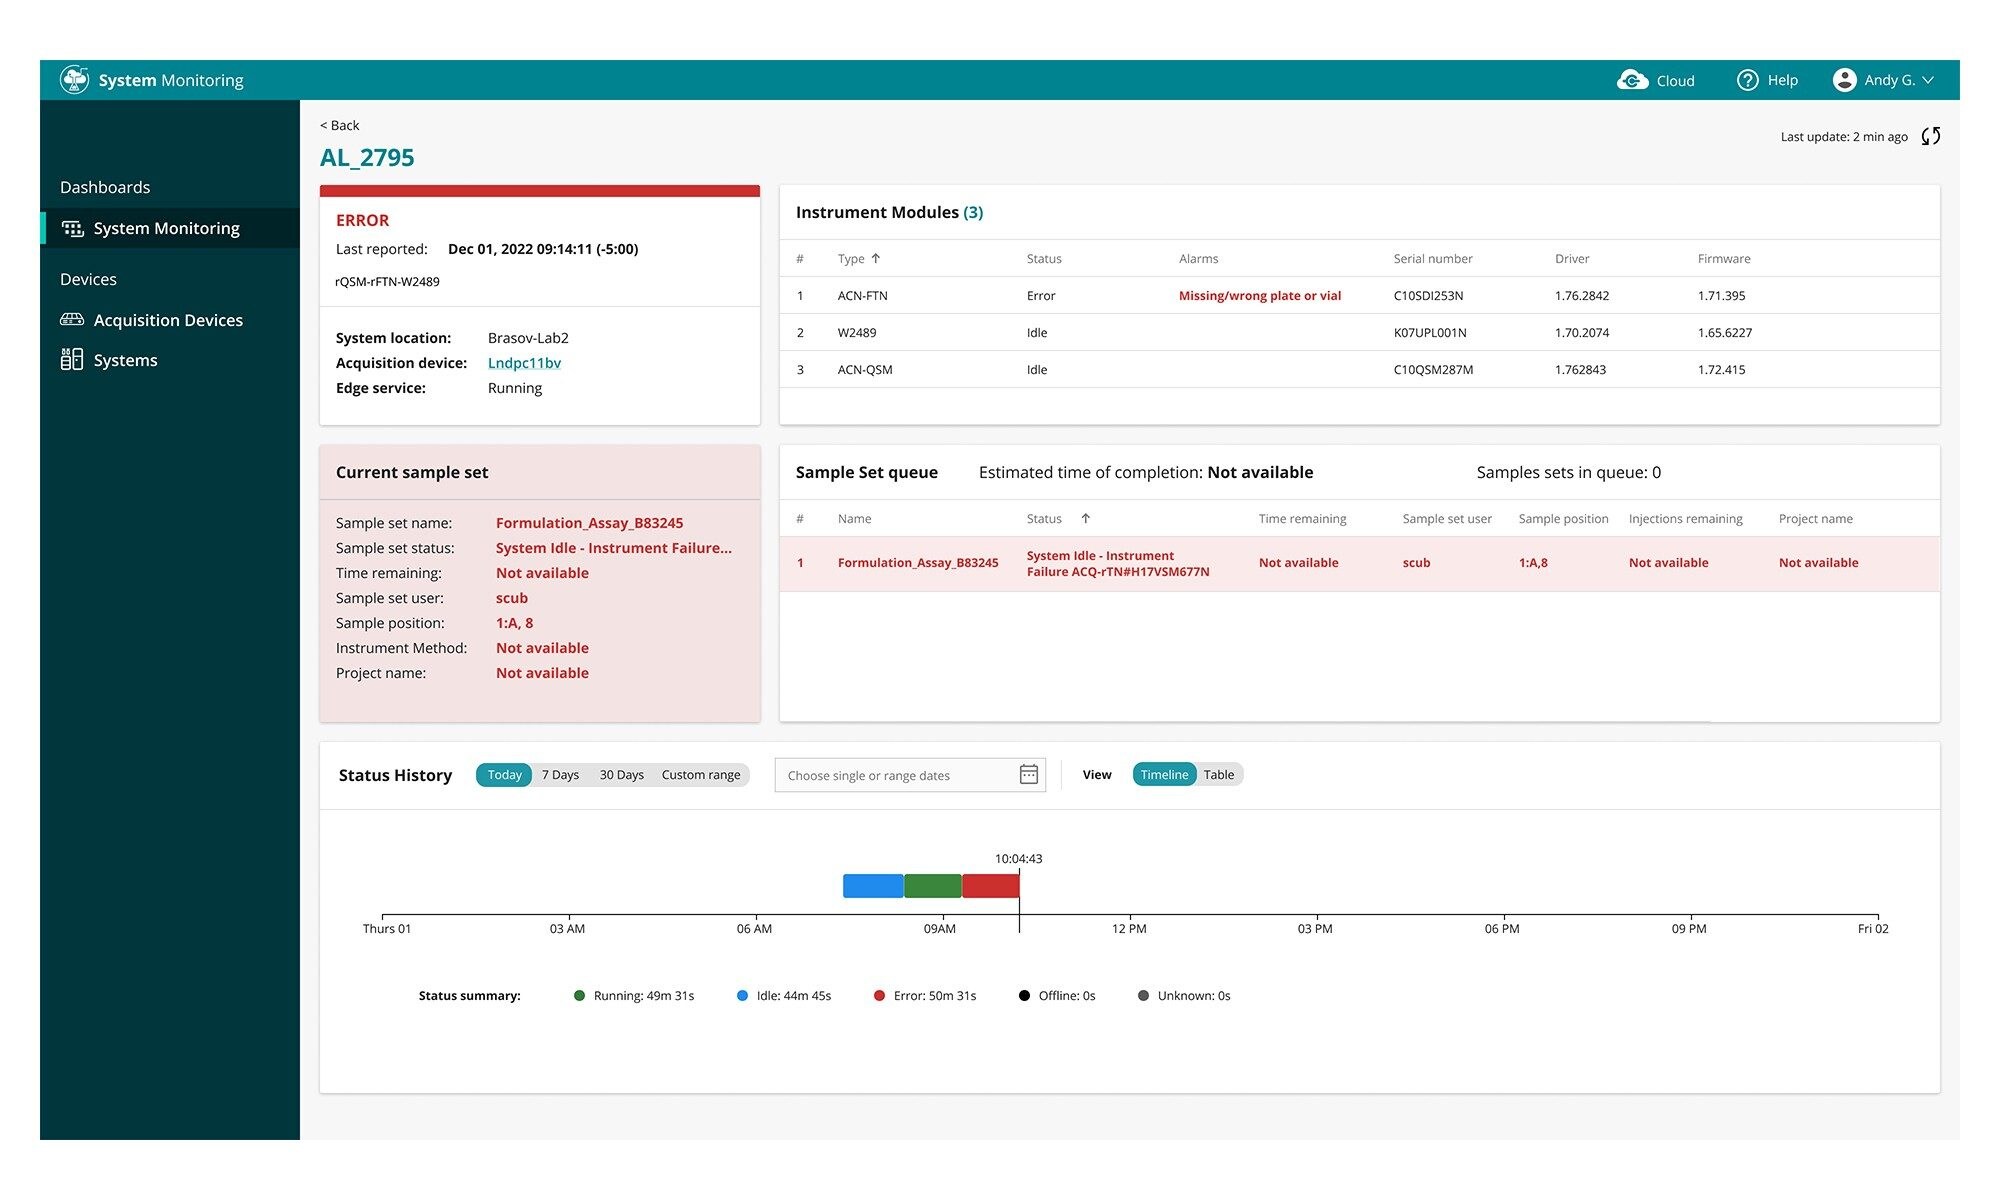
Task: Switch Status History view to Table
Action: pyautogui.click(x=1219, y=774)
